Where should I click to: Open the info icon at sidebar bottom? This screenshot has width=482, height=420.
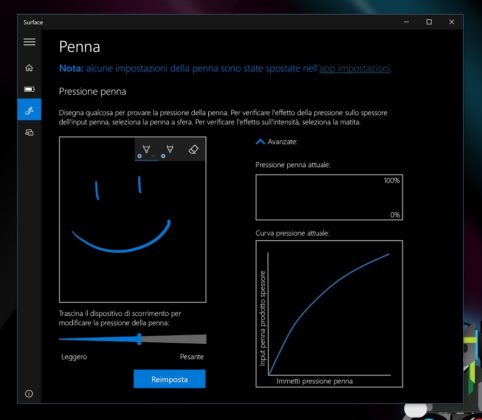(x=29, y=394)
